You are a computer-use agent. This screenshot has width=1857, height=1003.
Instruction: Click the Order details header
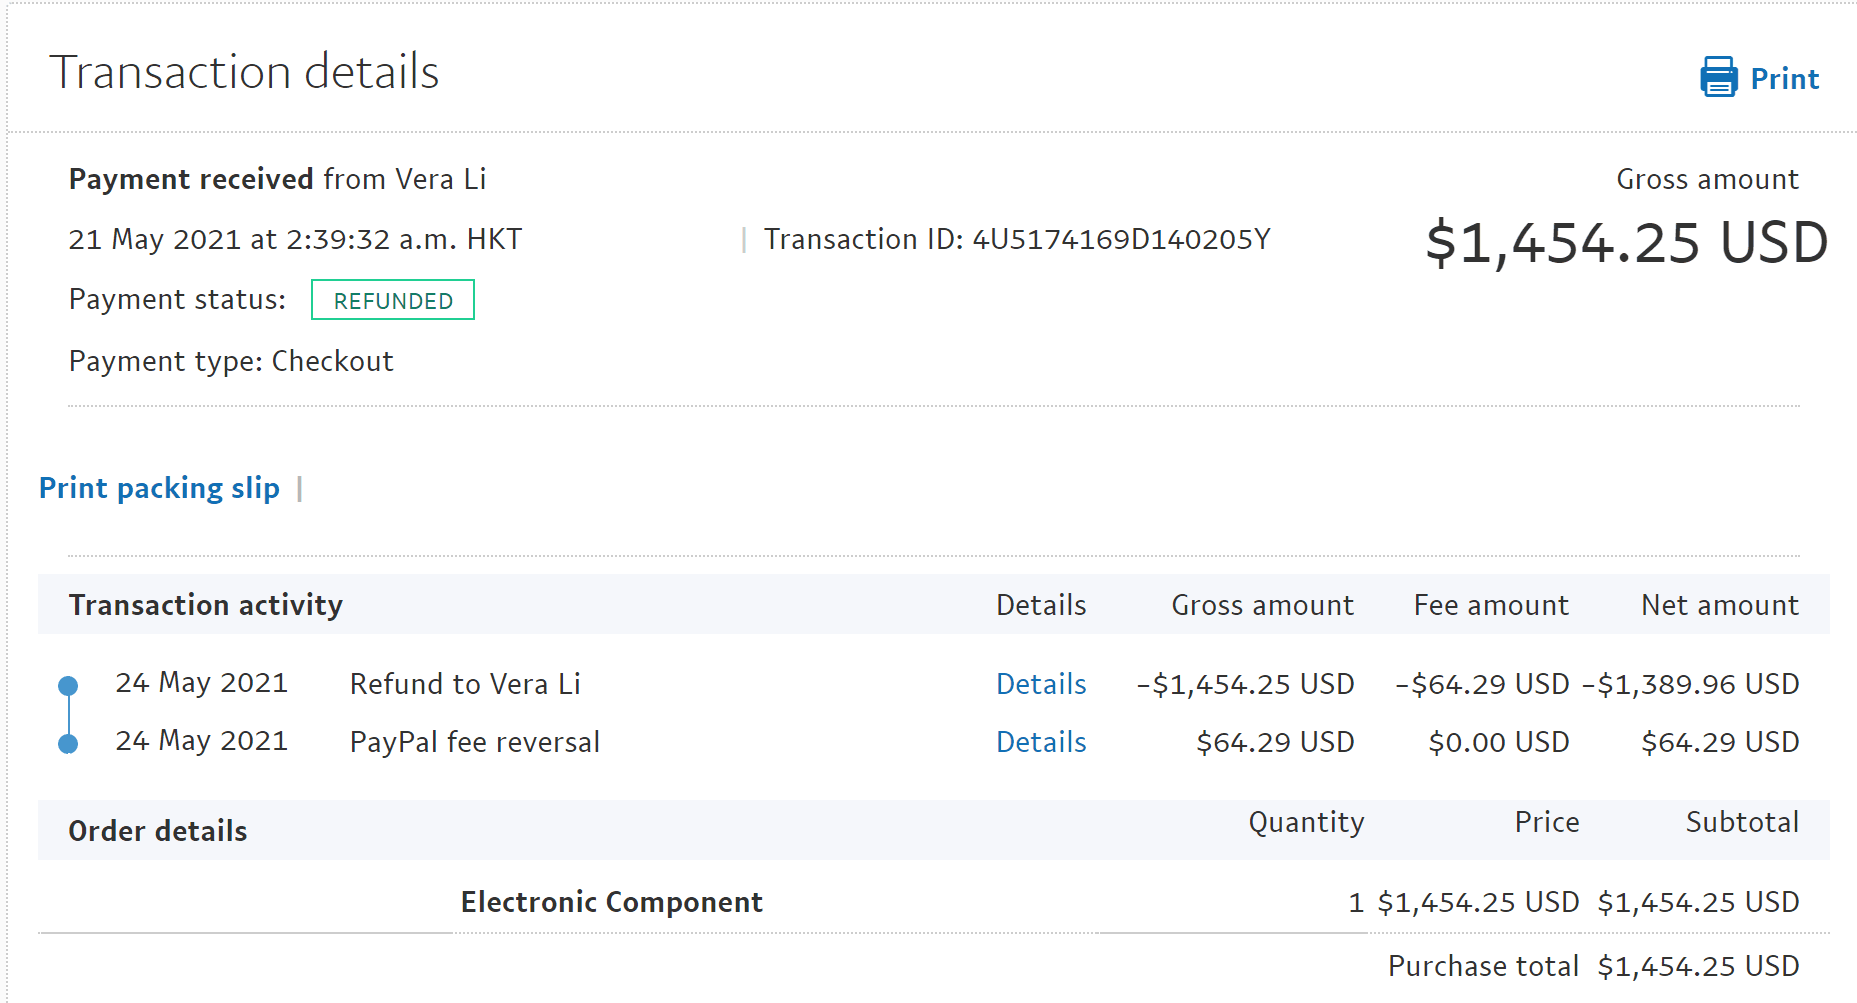click(157, 831)
